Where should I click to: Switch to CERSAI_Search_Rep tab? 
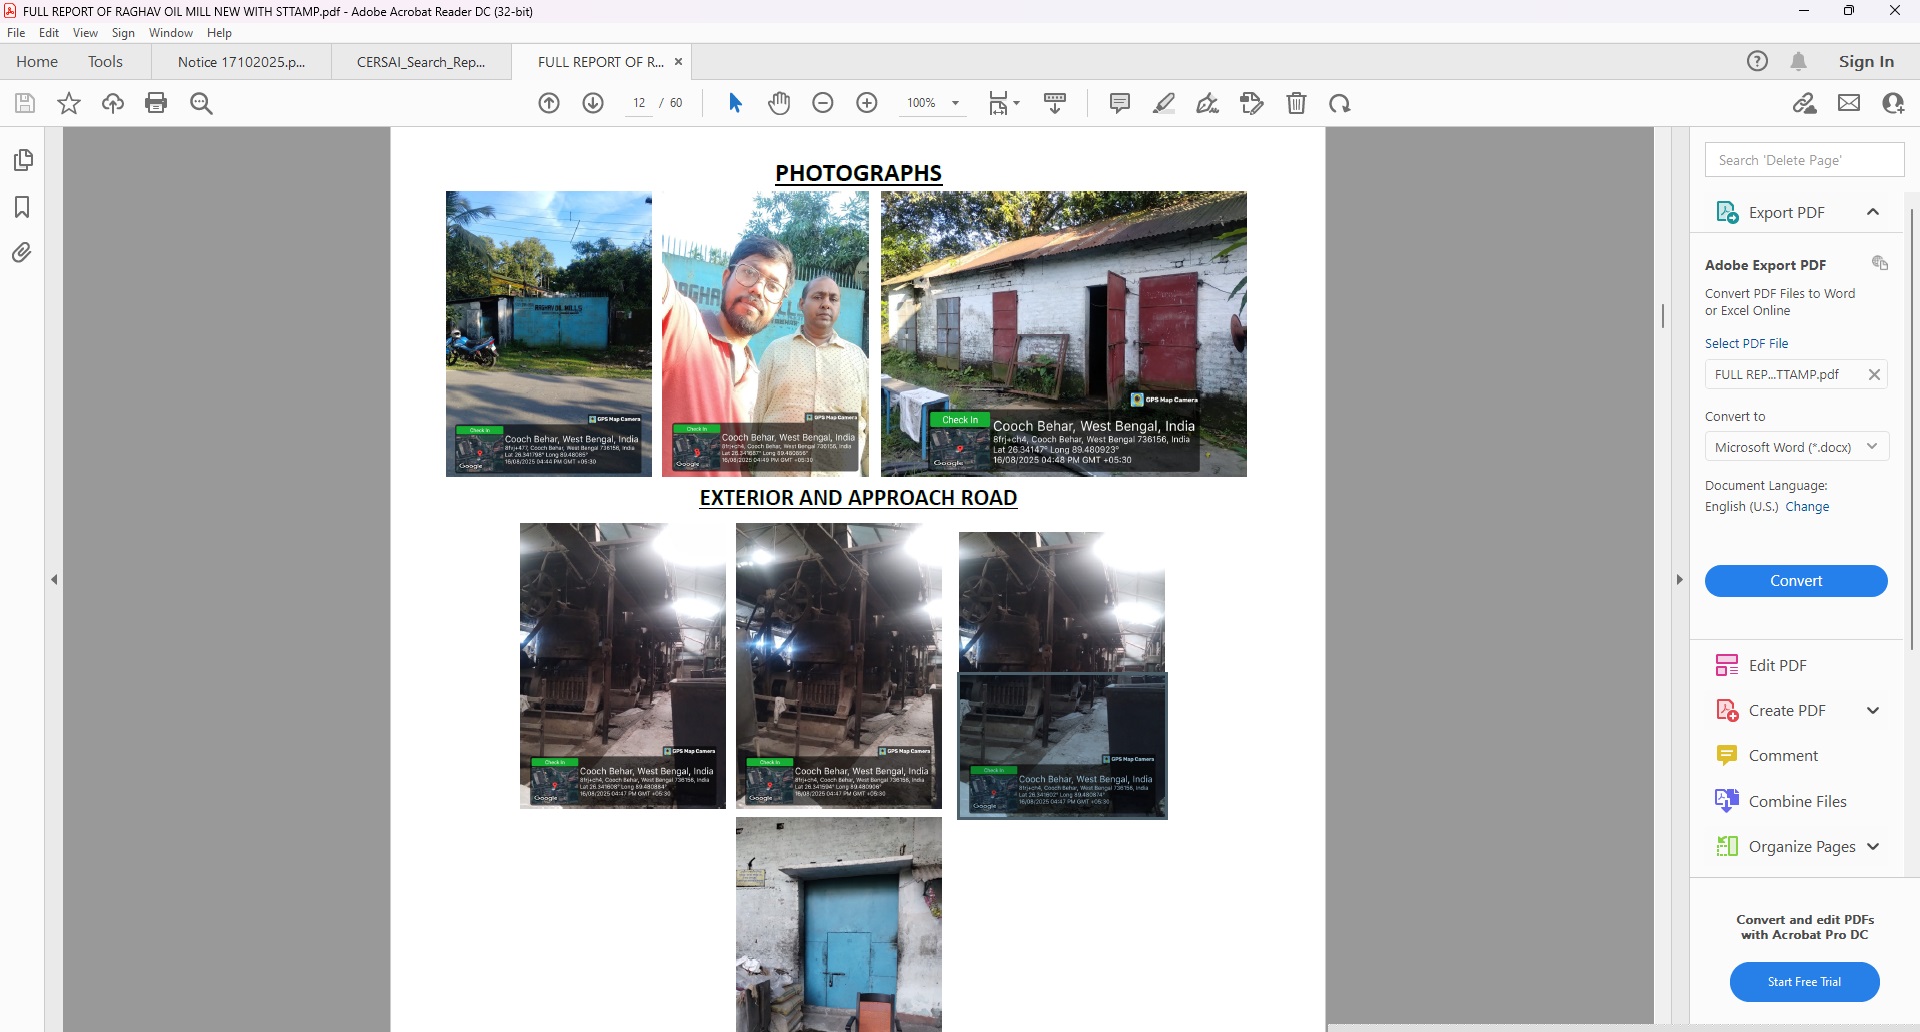(421, 62)
